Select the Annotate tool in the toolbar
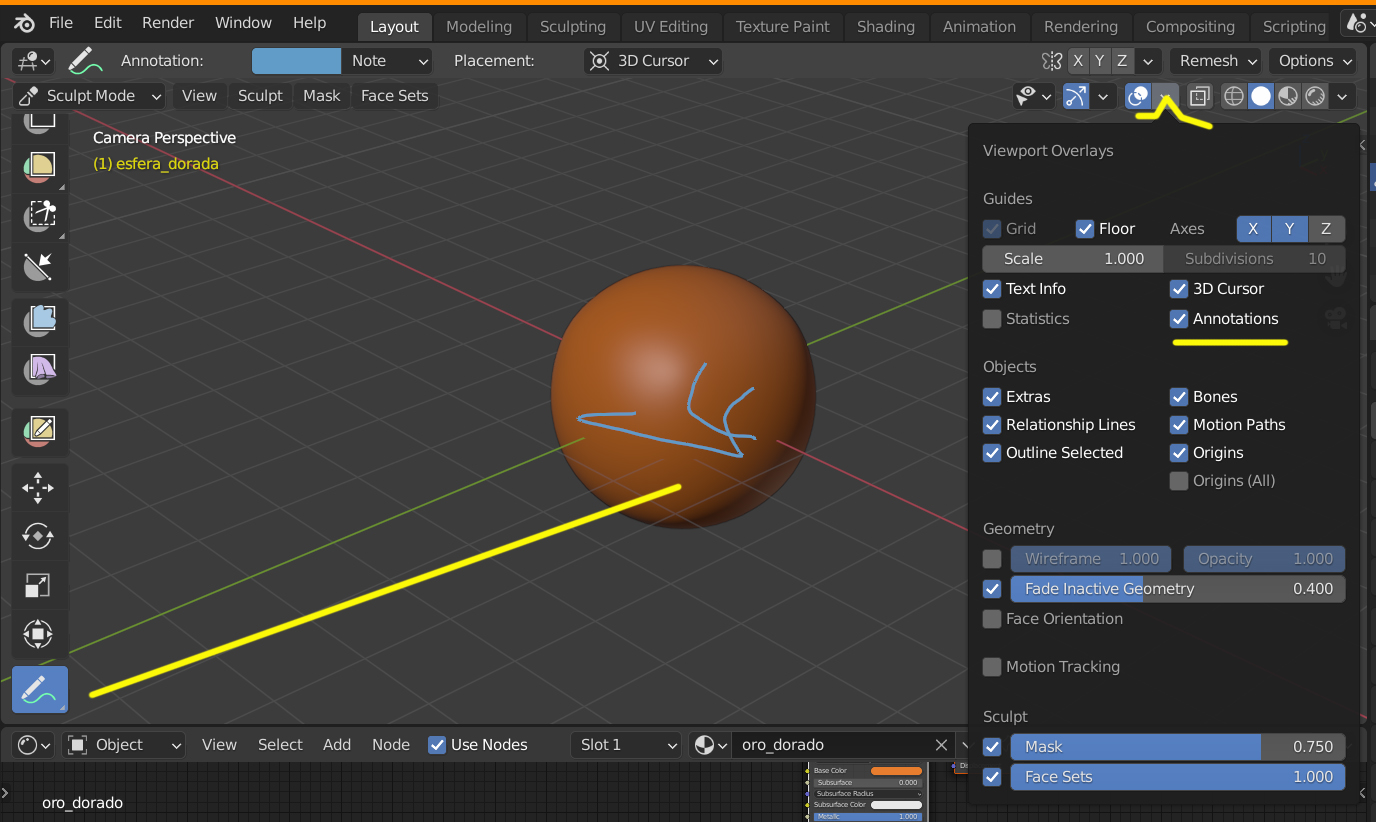This screenshot has height=822, width=1376. (x=40, y=689)
